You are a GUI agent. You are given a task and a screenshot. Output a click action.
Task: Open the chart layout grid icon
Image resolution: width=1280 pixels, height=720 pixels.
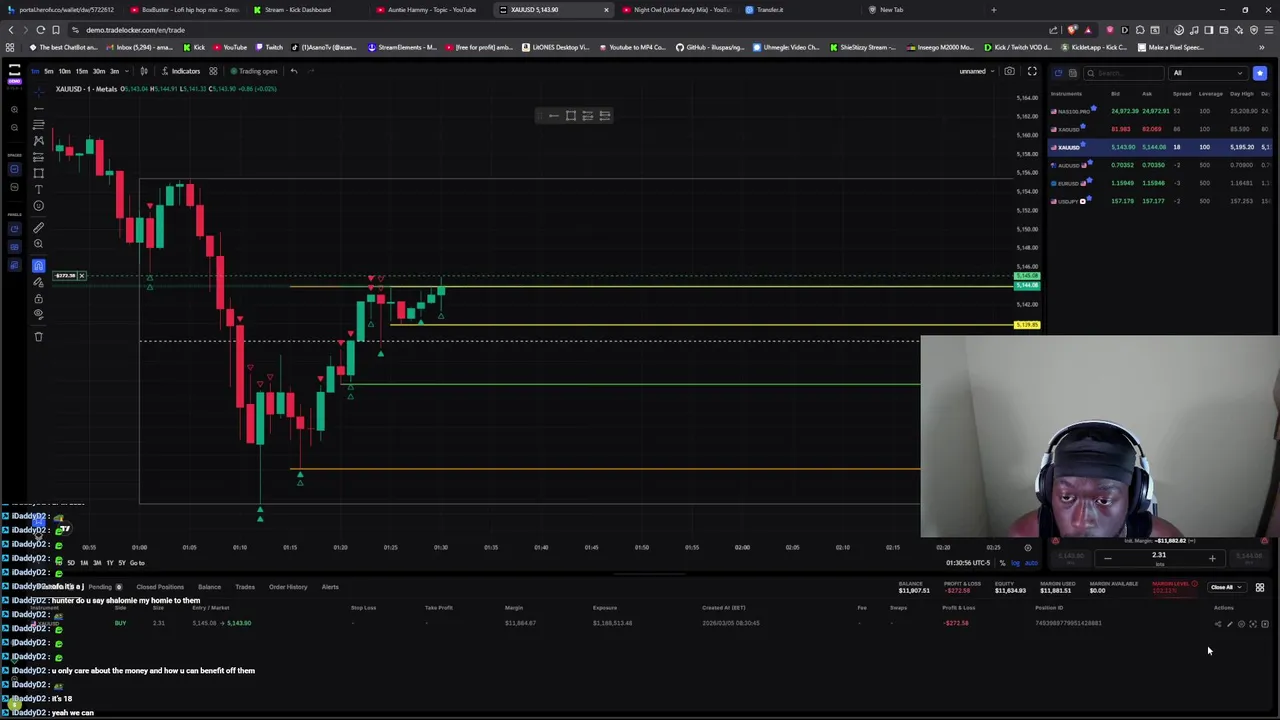pyautogui.click(x=213, y=71)
